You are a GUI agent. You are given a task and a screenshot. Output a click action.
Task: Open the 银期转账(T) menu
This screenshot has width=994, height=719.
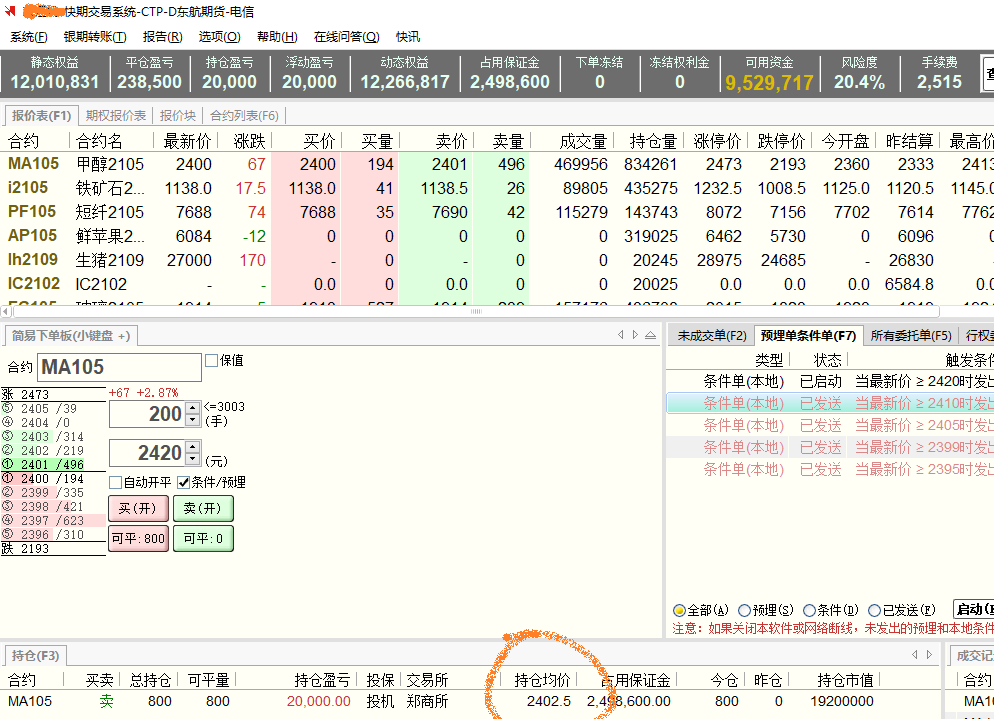coord(95,37)
